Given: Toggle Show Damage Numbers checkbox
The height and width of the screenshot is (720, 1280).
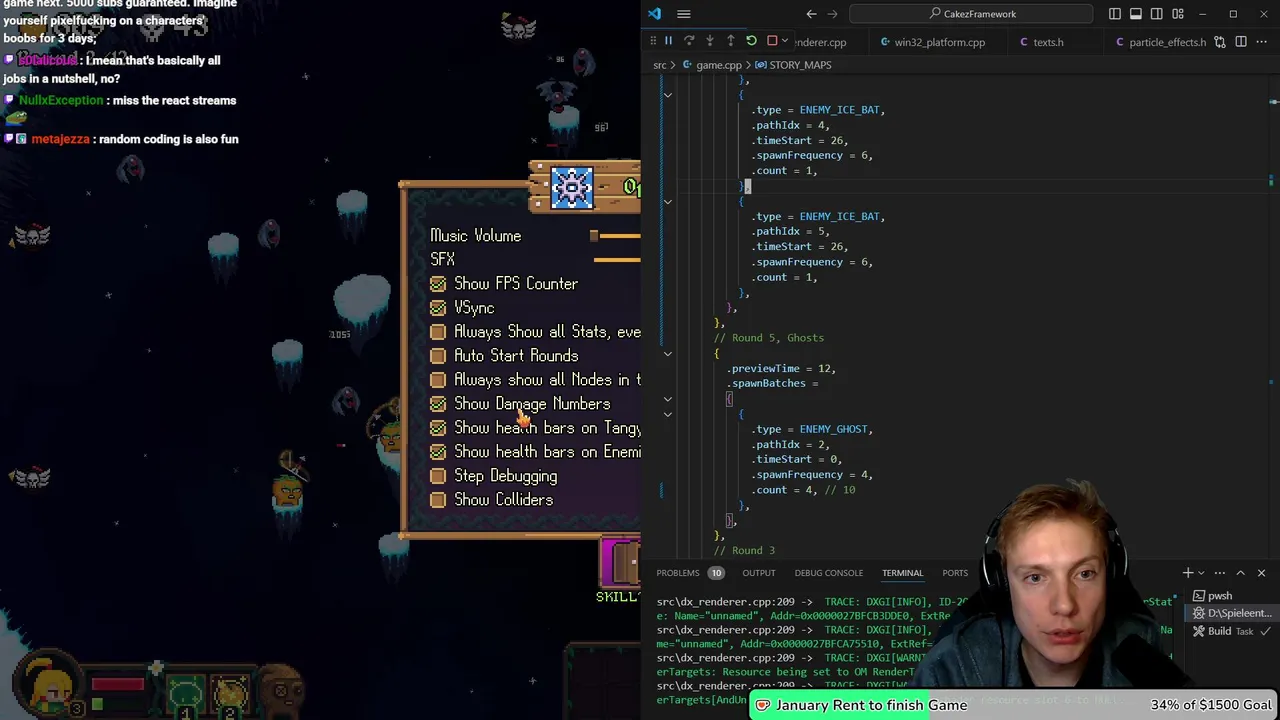Looking at the screenshot, I should (438, 404).
